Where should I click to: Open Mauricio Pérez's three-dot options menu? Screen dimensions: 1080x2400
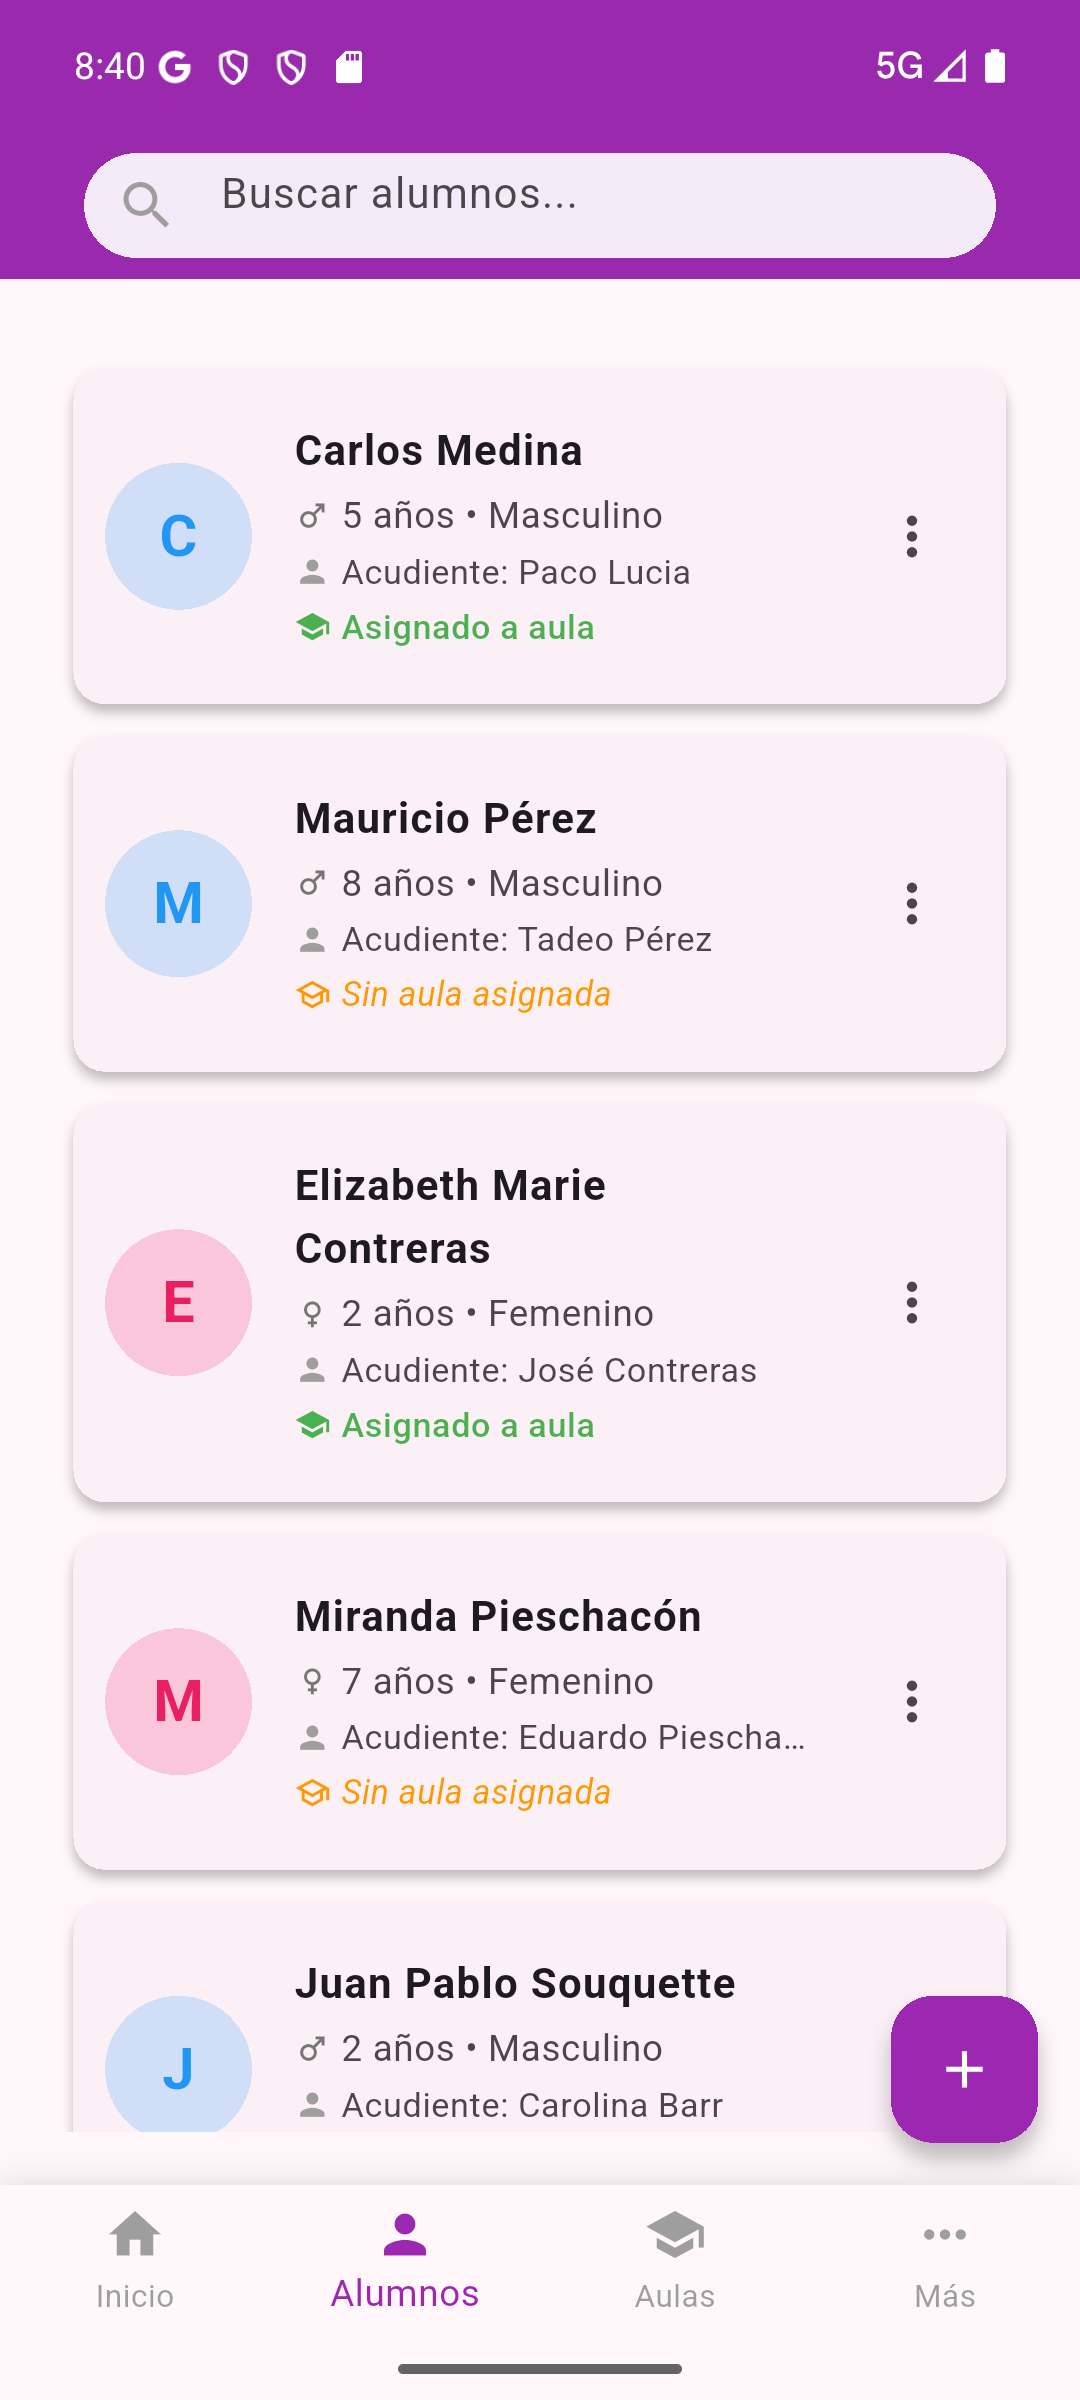tap(911, 904)
